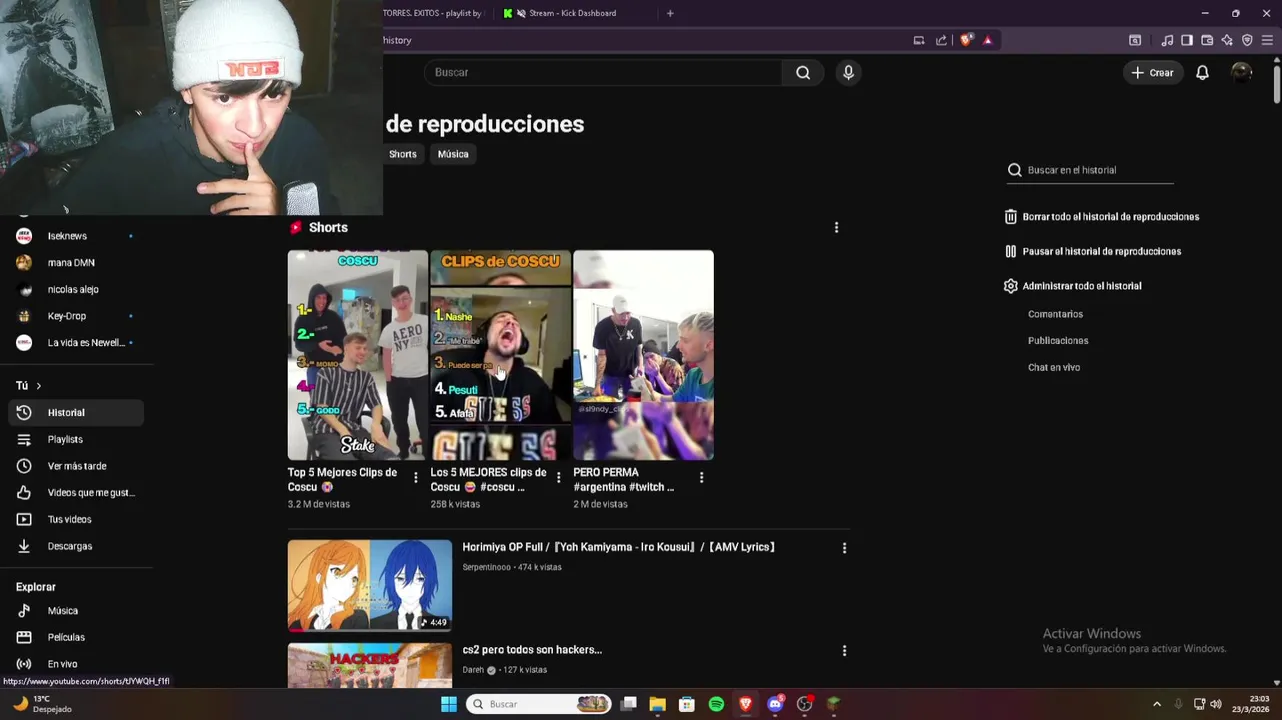Play the Horimiya OP Full video thumbnail
This screenshot has width=1282, height=720.
click(x=370, y=586)
